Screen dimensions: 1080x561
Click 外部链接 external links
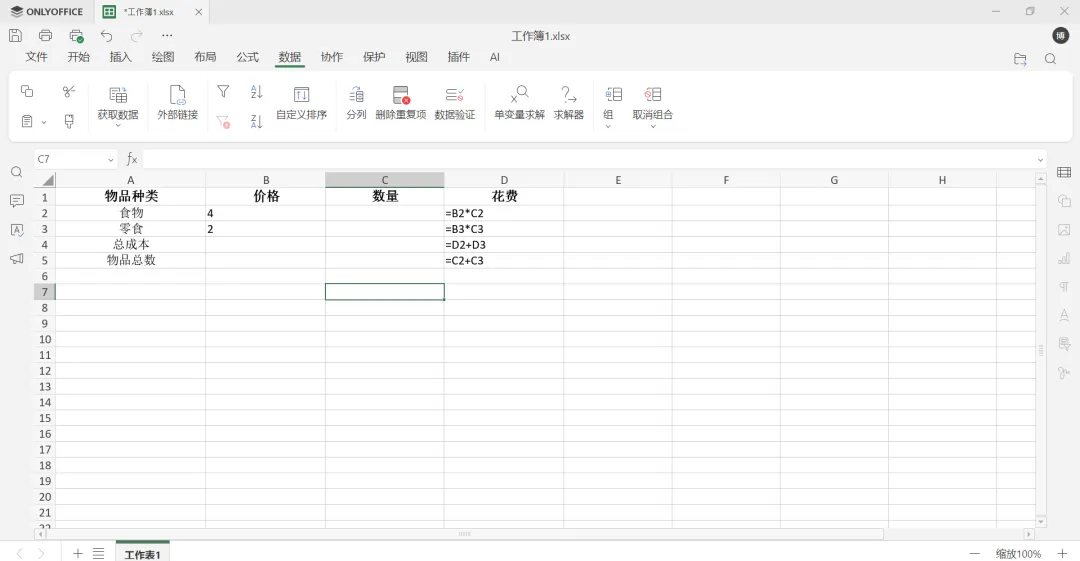178,103
